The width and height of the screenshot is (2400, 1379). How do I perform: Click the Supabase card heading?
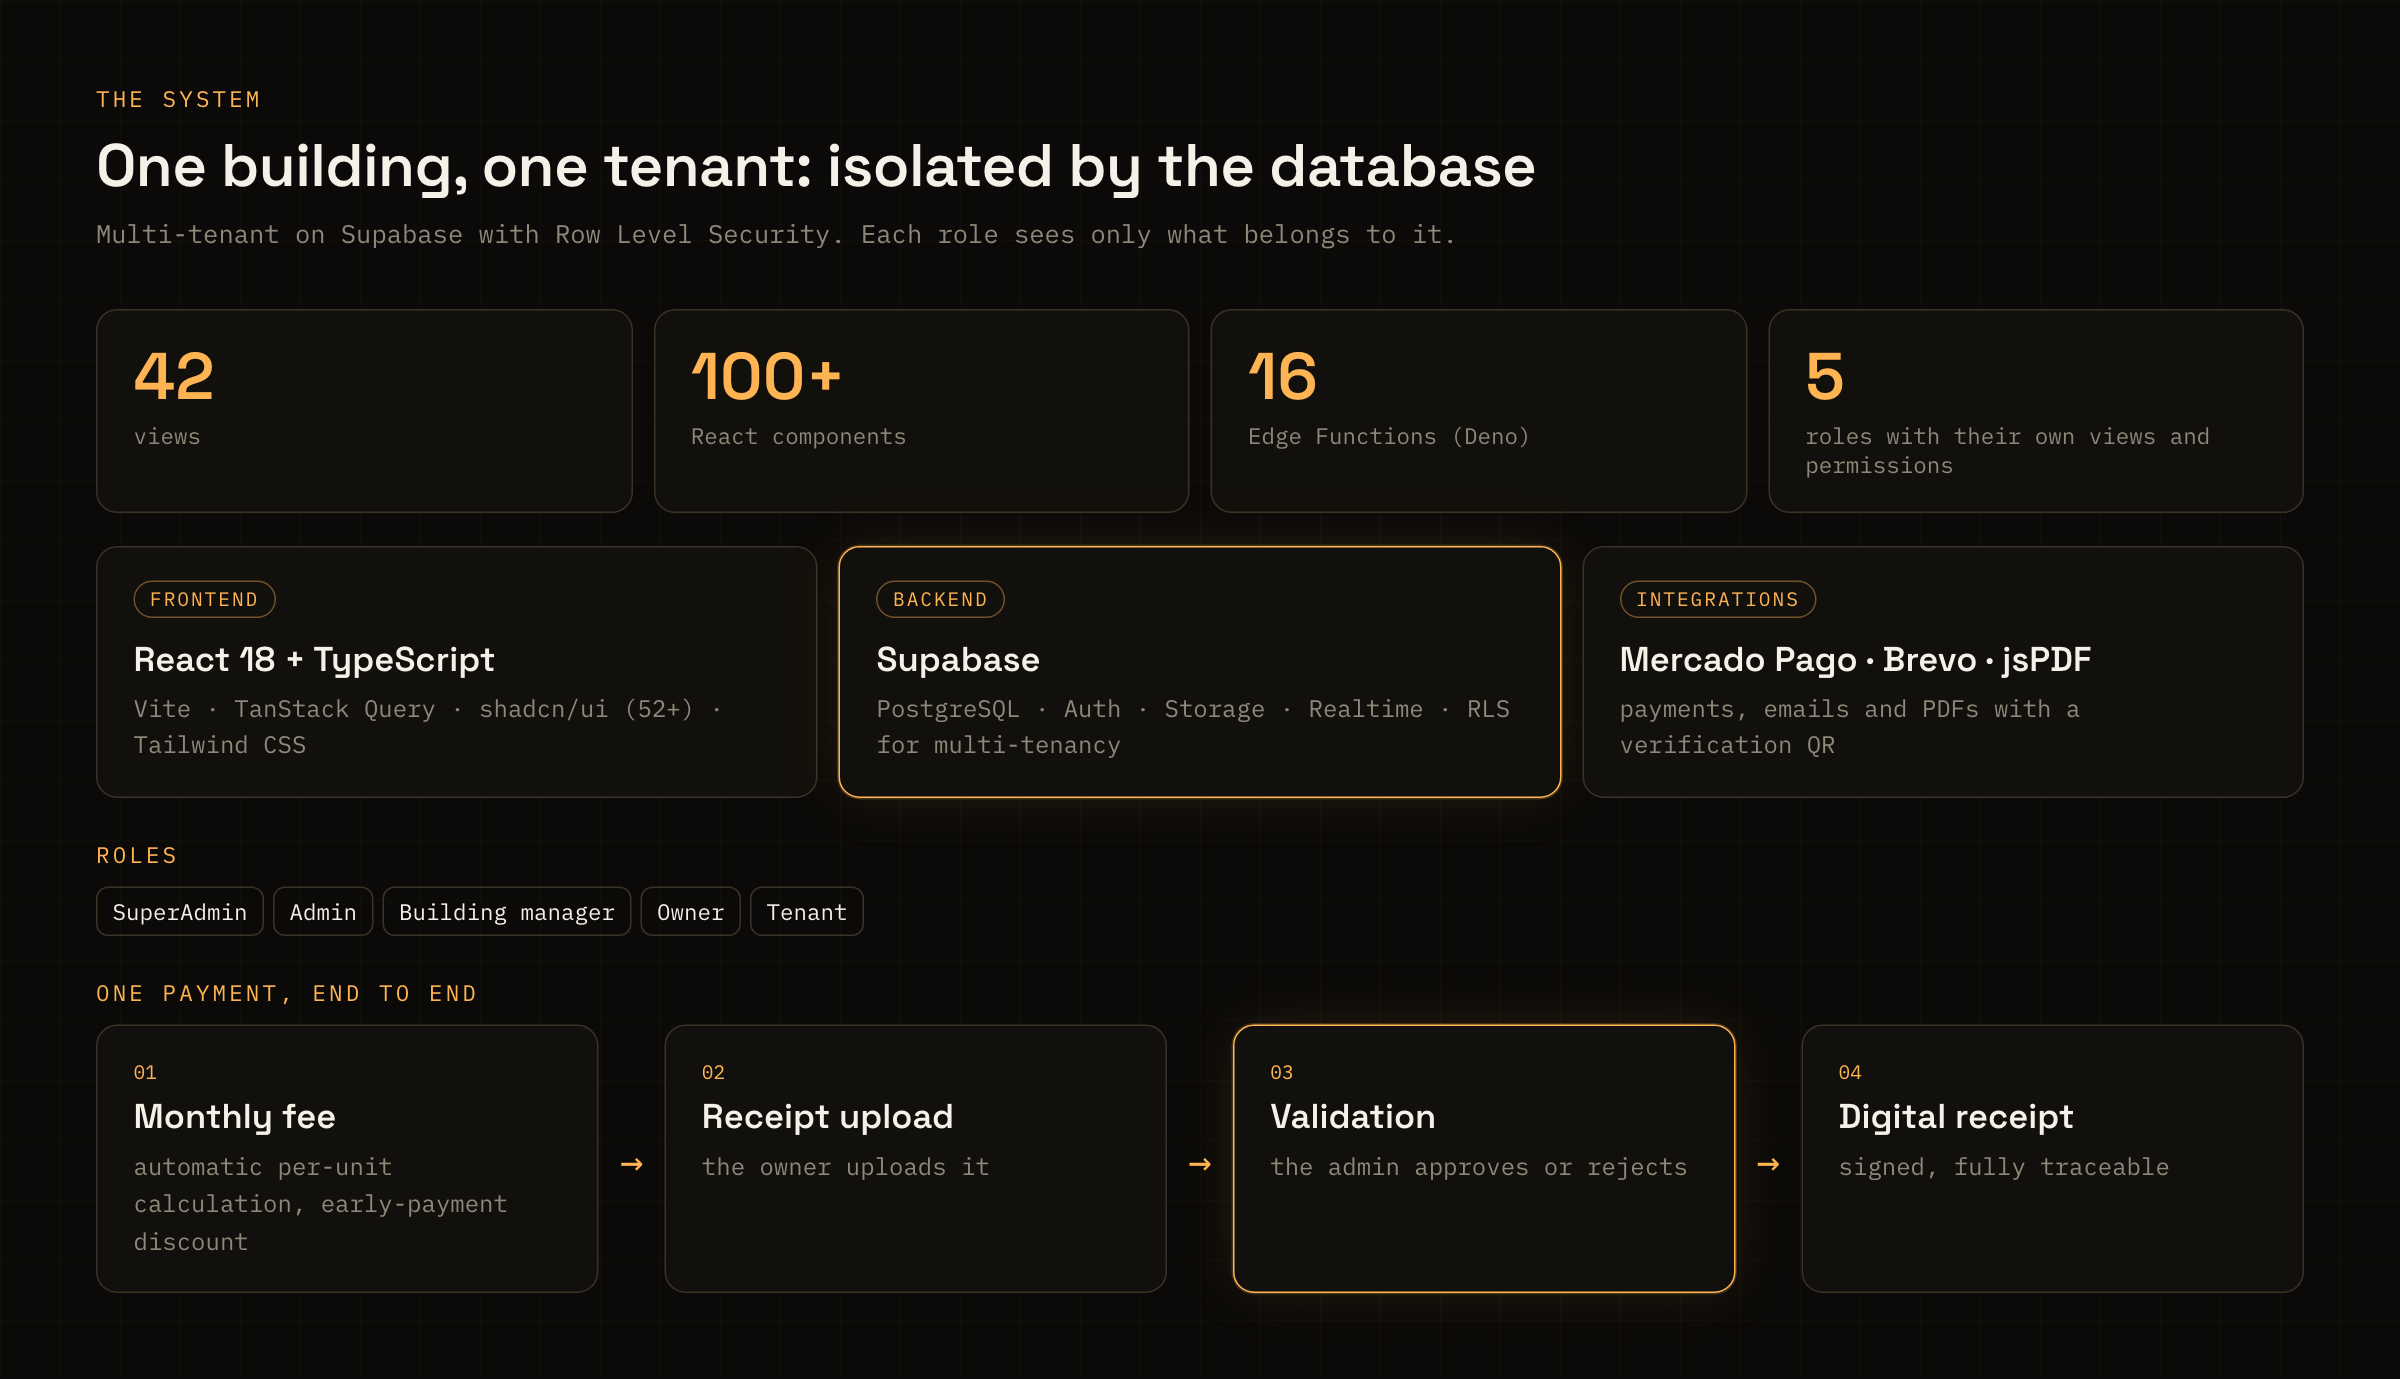tap(958, 660)
